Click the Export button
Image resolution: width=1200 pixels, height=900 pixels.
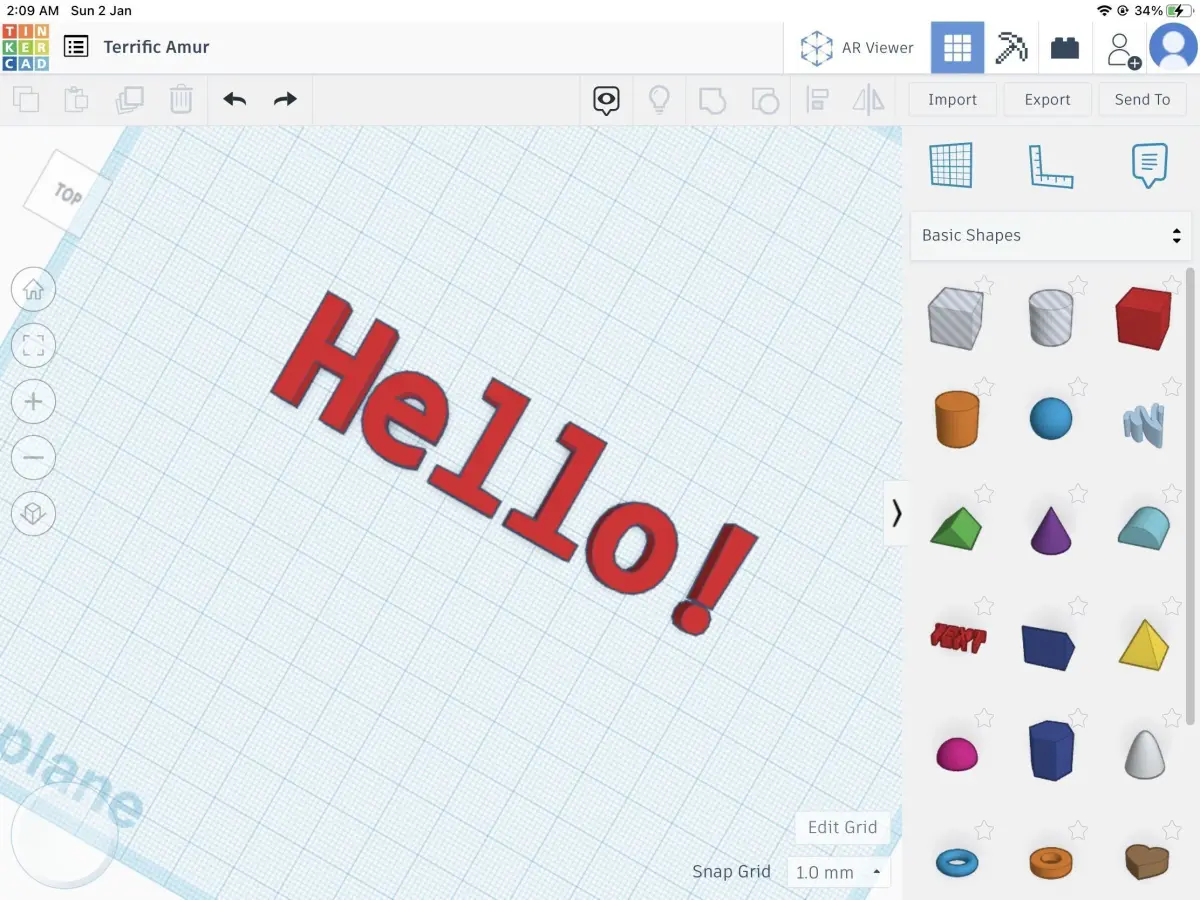1047,99
